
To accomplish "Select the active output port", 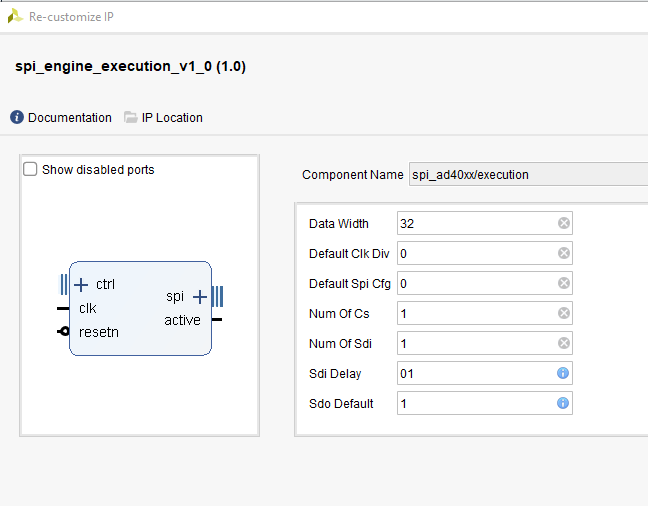I will [182, 320].
